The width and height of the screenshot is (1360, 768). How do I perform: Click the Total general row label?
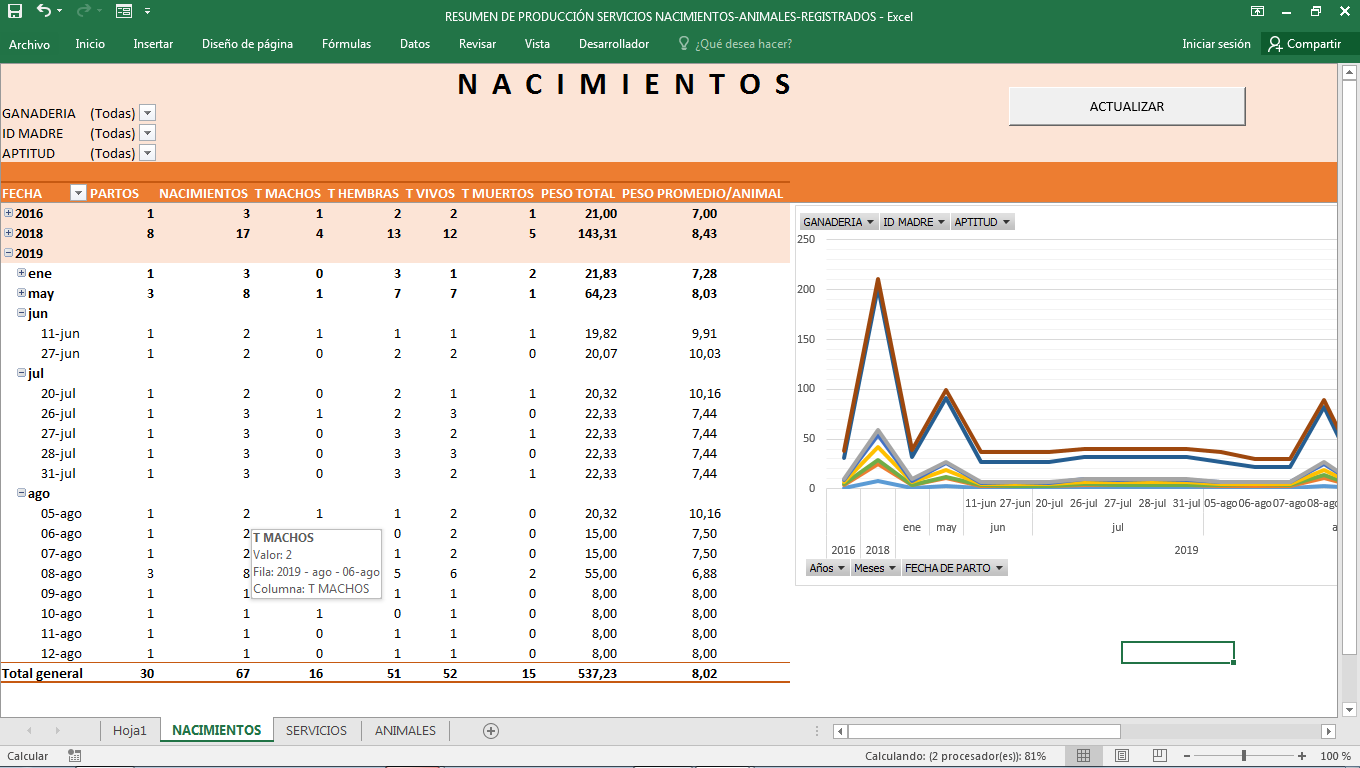click(x=42, y=673)
